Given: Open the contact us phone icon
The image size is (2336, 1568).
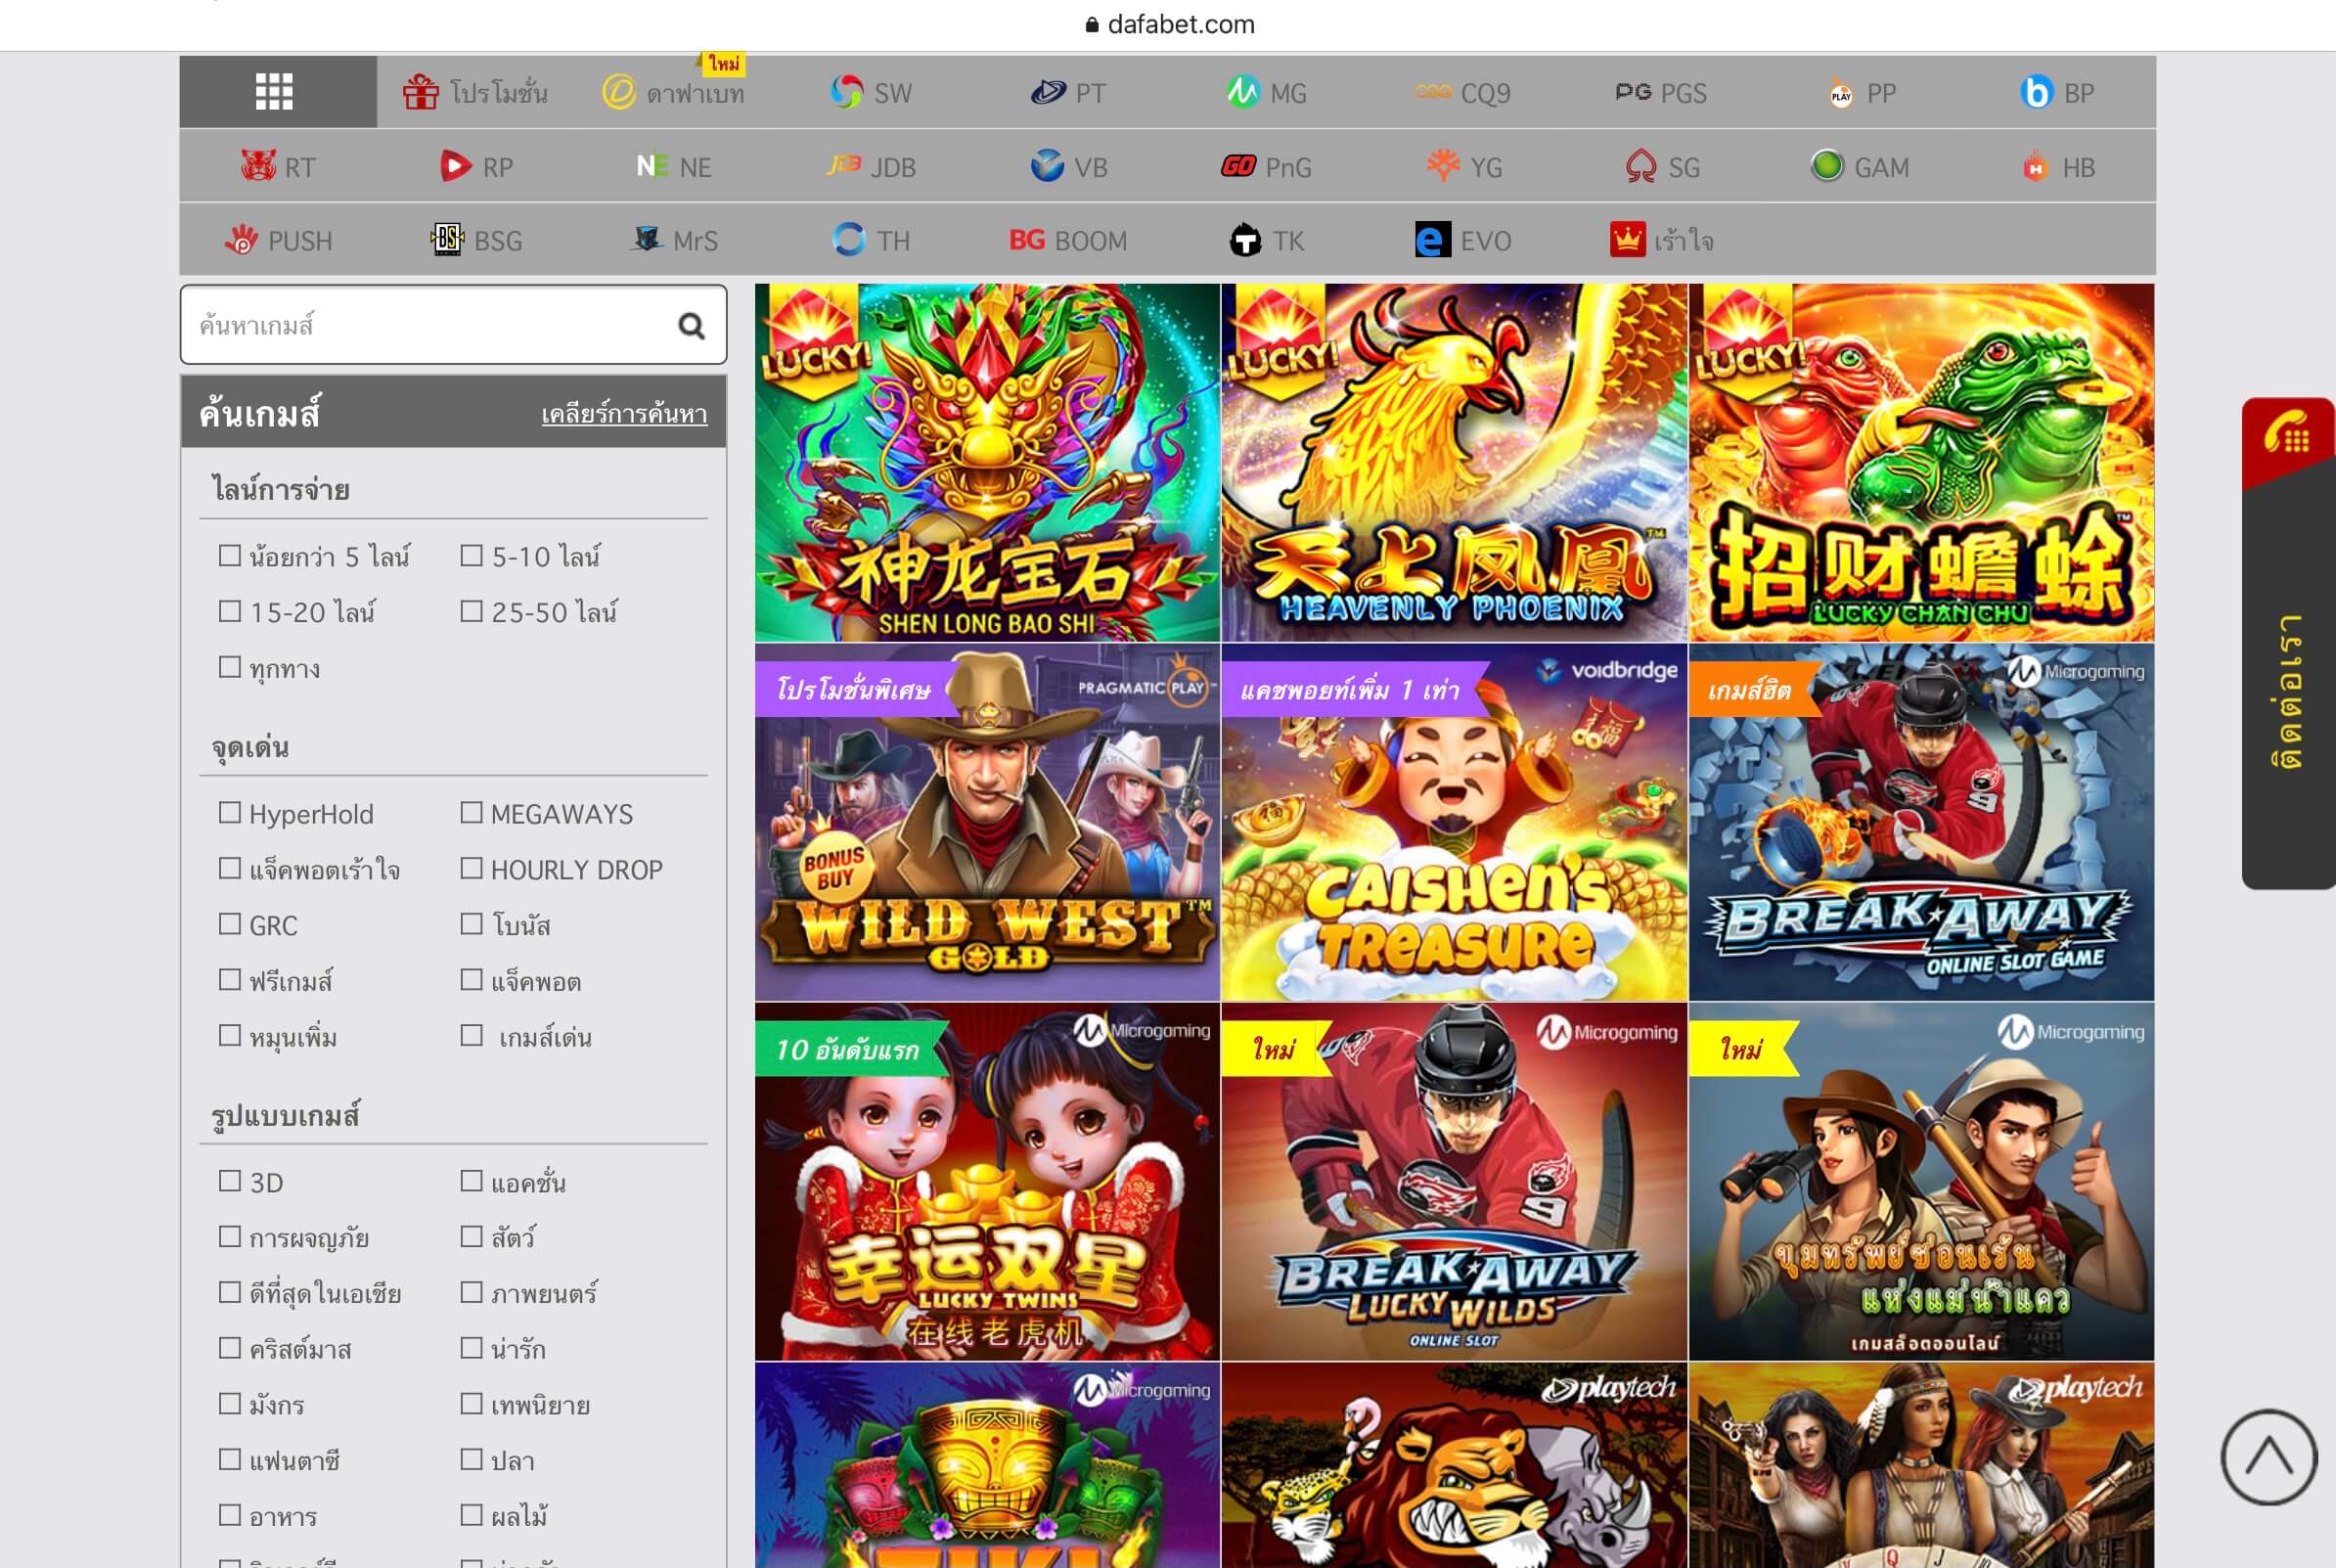Looking at the screenshot, I should pyautogui.click(x=2287, y=437).
